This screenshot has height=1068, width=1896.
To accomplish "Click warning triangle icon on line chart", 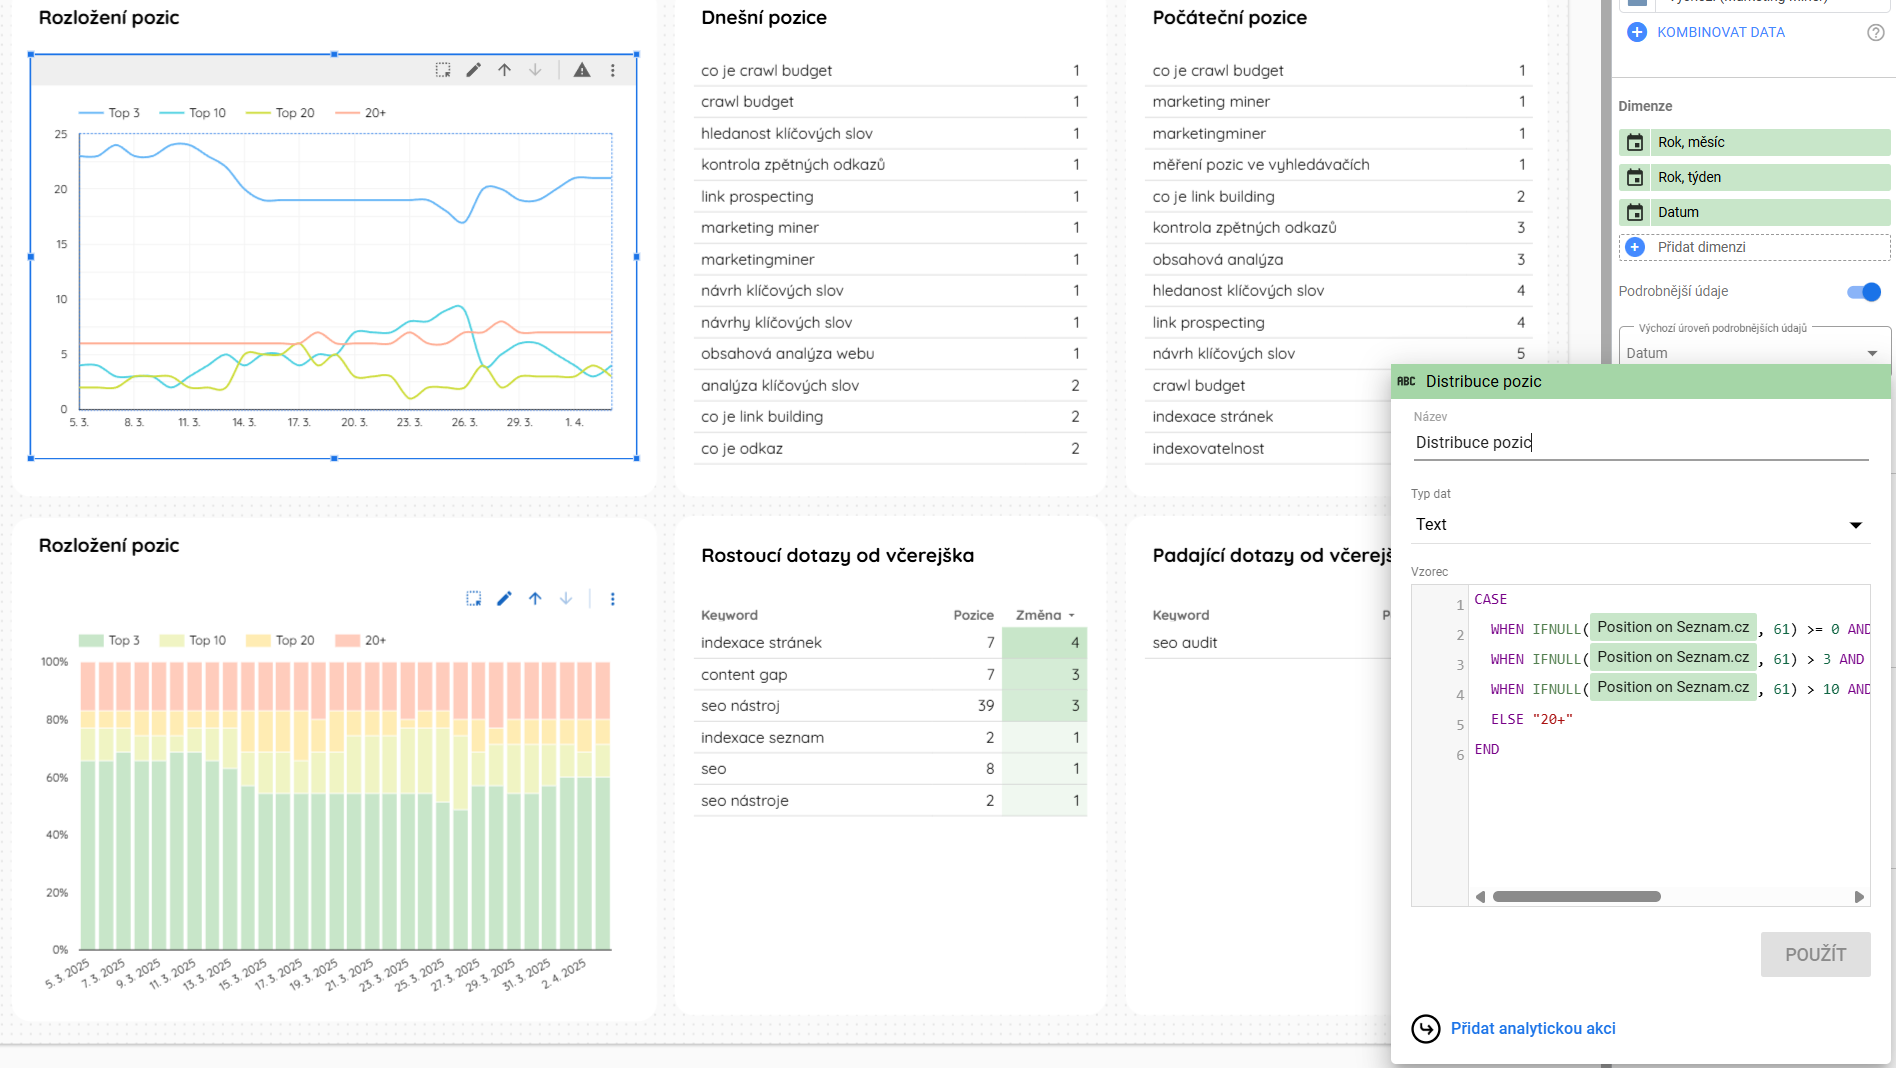I will 582,70.
